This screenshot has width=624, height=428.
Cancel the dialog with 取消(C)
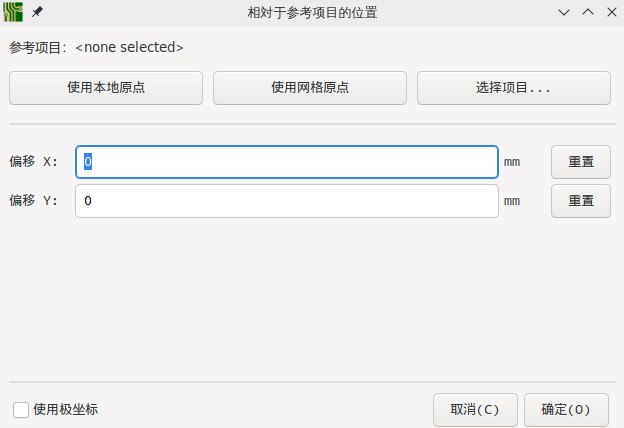tap(475, 410)
